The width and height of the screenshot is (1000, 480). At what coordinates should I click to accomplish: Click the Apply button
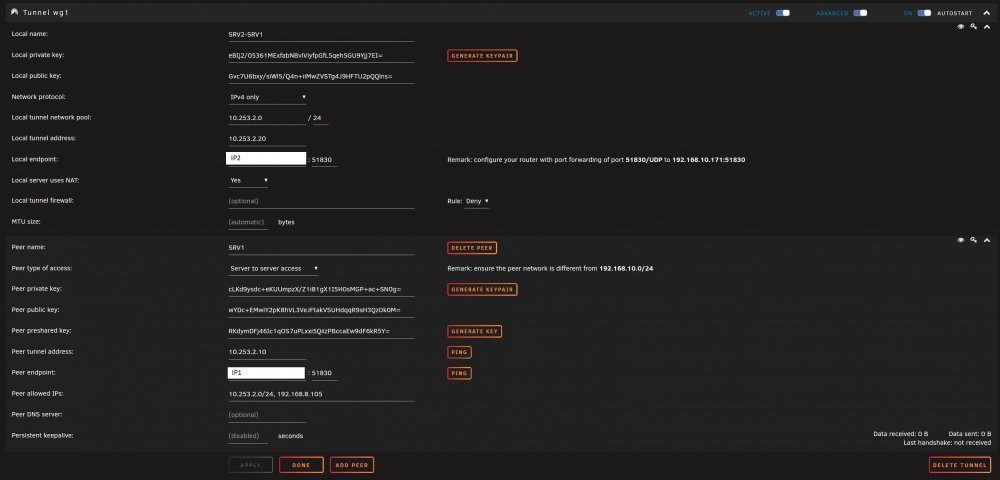pyautogui.click(x=251, y=465)
